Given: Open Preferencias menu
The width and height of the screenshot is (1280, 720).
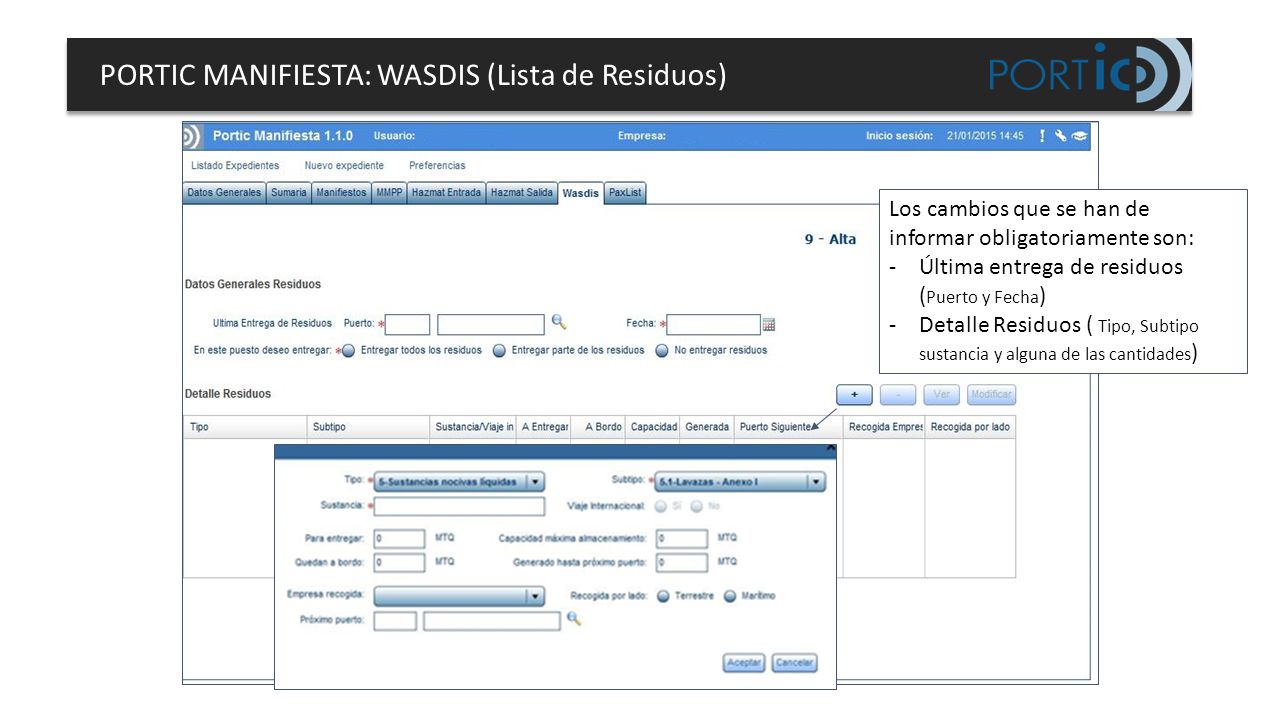Looking at the screenshot, I should click(437, 166).
